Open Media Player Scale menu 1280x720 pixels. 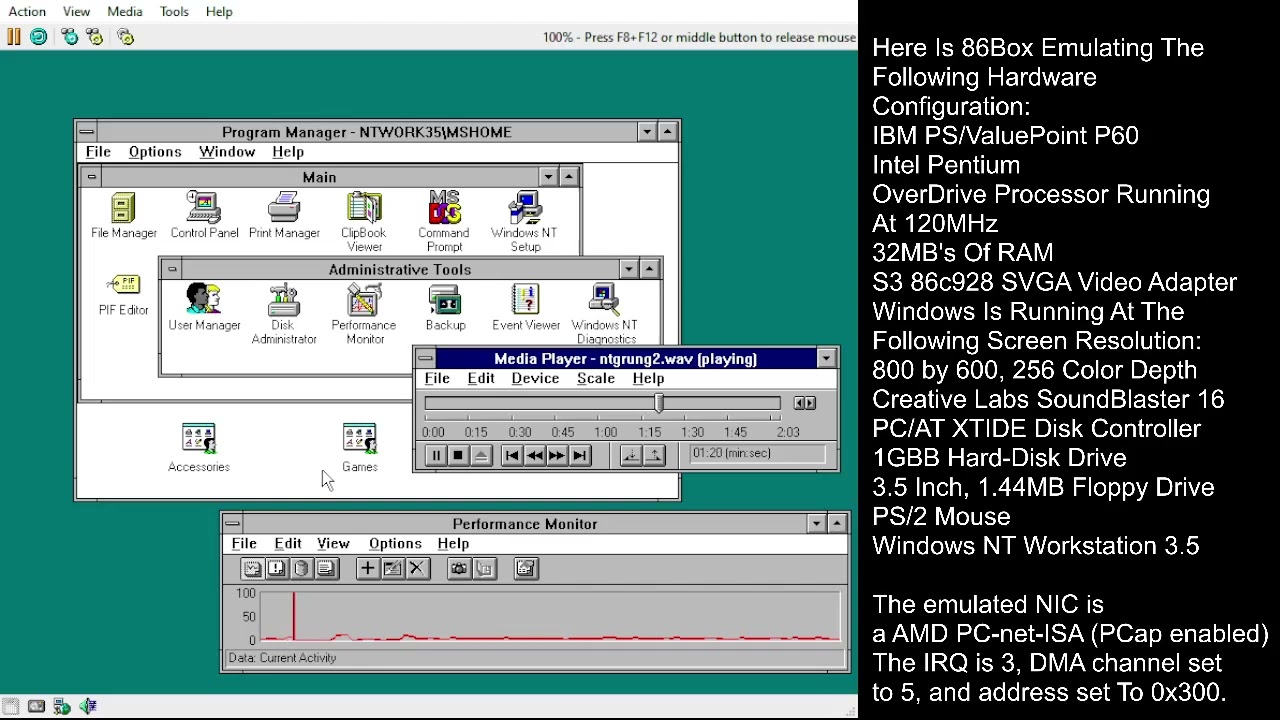(x=596, y=379)
